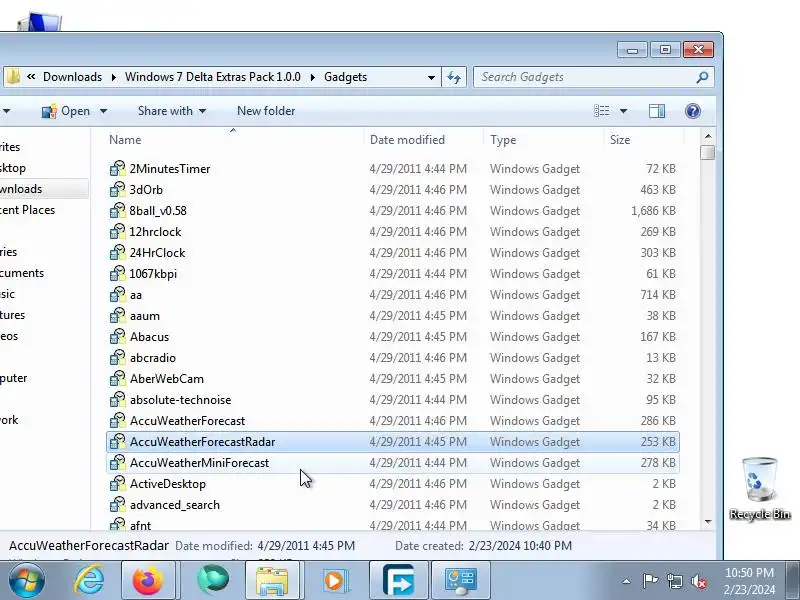Select the AccuWeatherMiniForecast file name
The height and width of the screenshot is (600, 800).
199,463
